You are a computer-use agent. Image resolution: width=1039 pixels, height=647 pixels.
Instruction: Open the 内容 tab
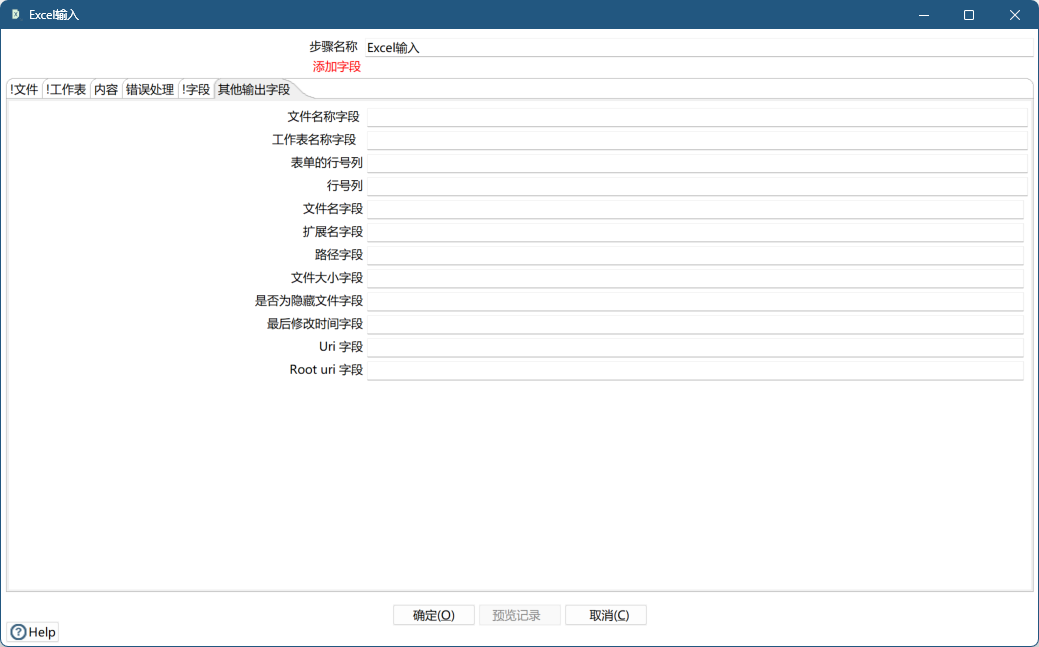[x=105, y=88]
